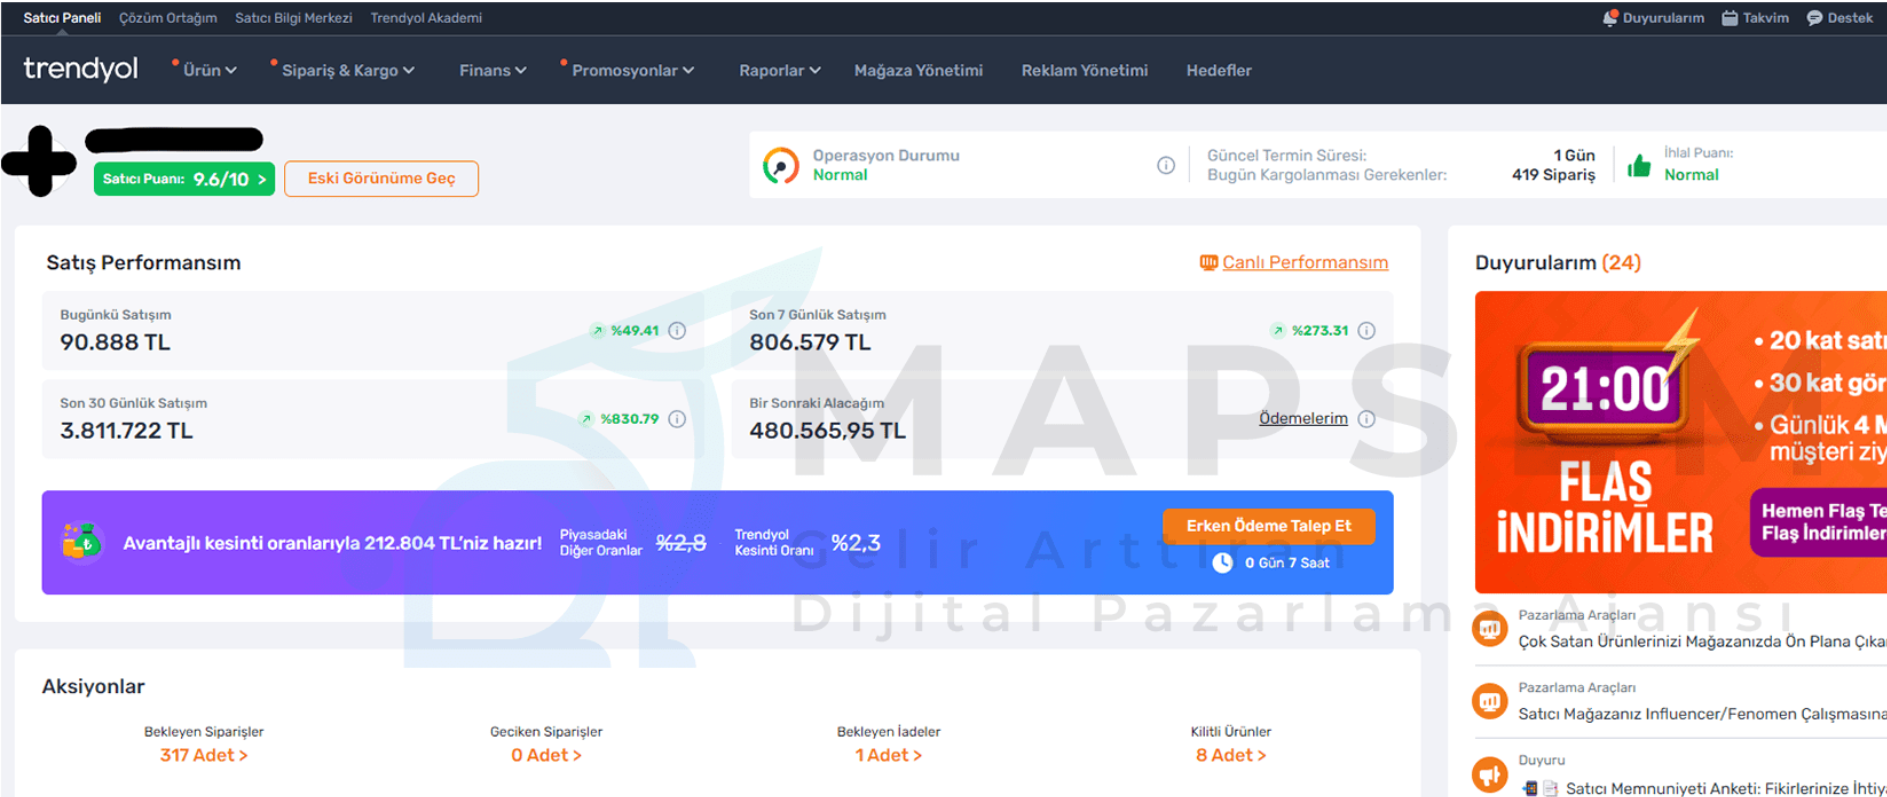This screenshot has width=1887, height=797.
Task: Click the Normal status under İhlal Puanı
Action: [x=1691, y=175]
